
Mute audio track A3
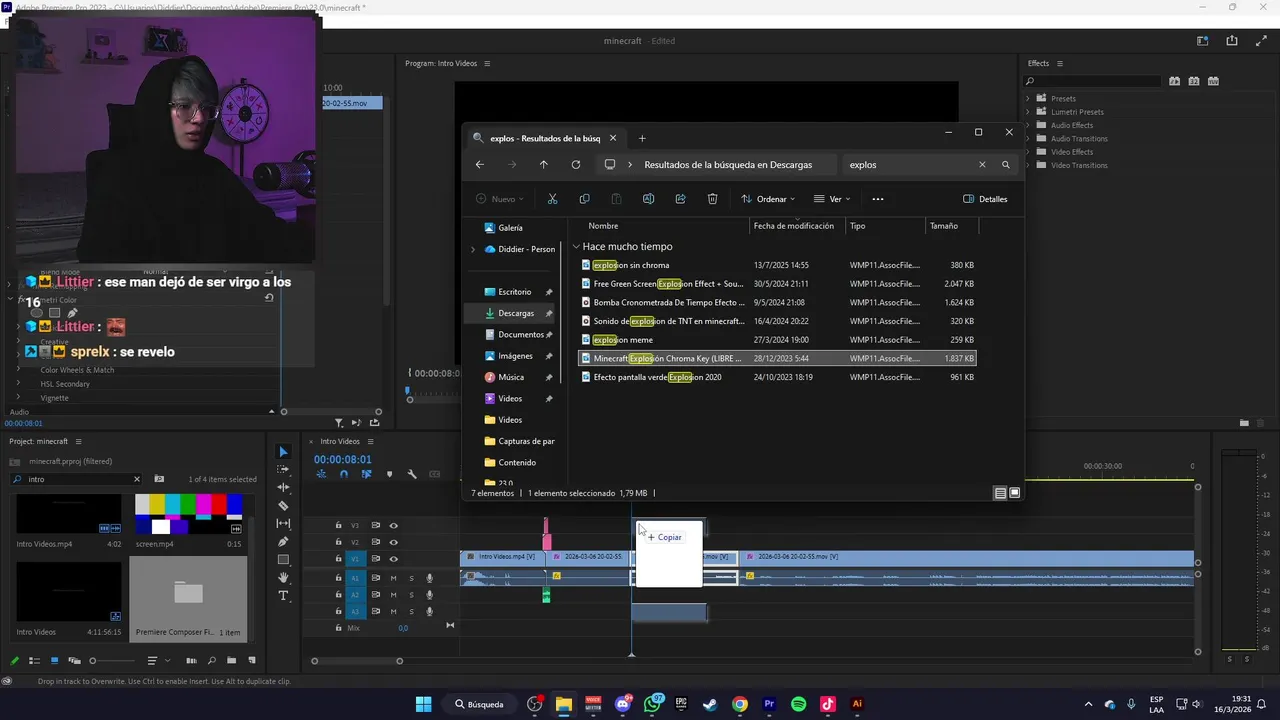[393, 611]
